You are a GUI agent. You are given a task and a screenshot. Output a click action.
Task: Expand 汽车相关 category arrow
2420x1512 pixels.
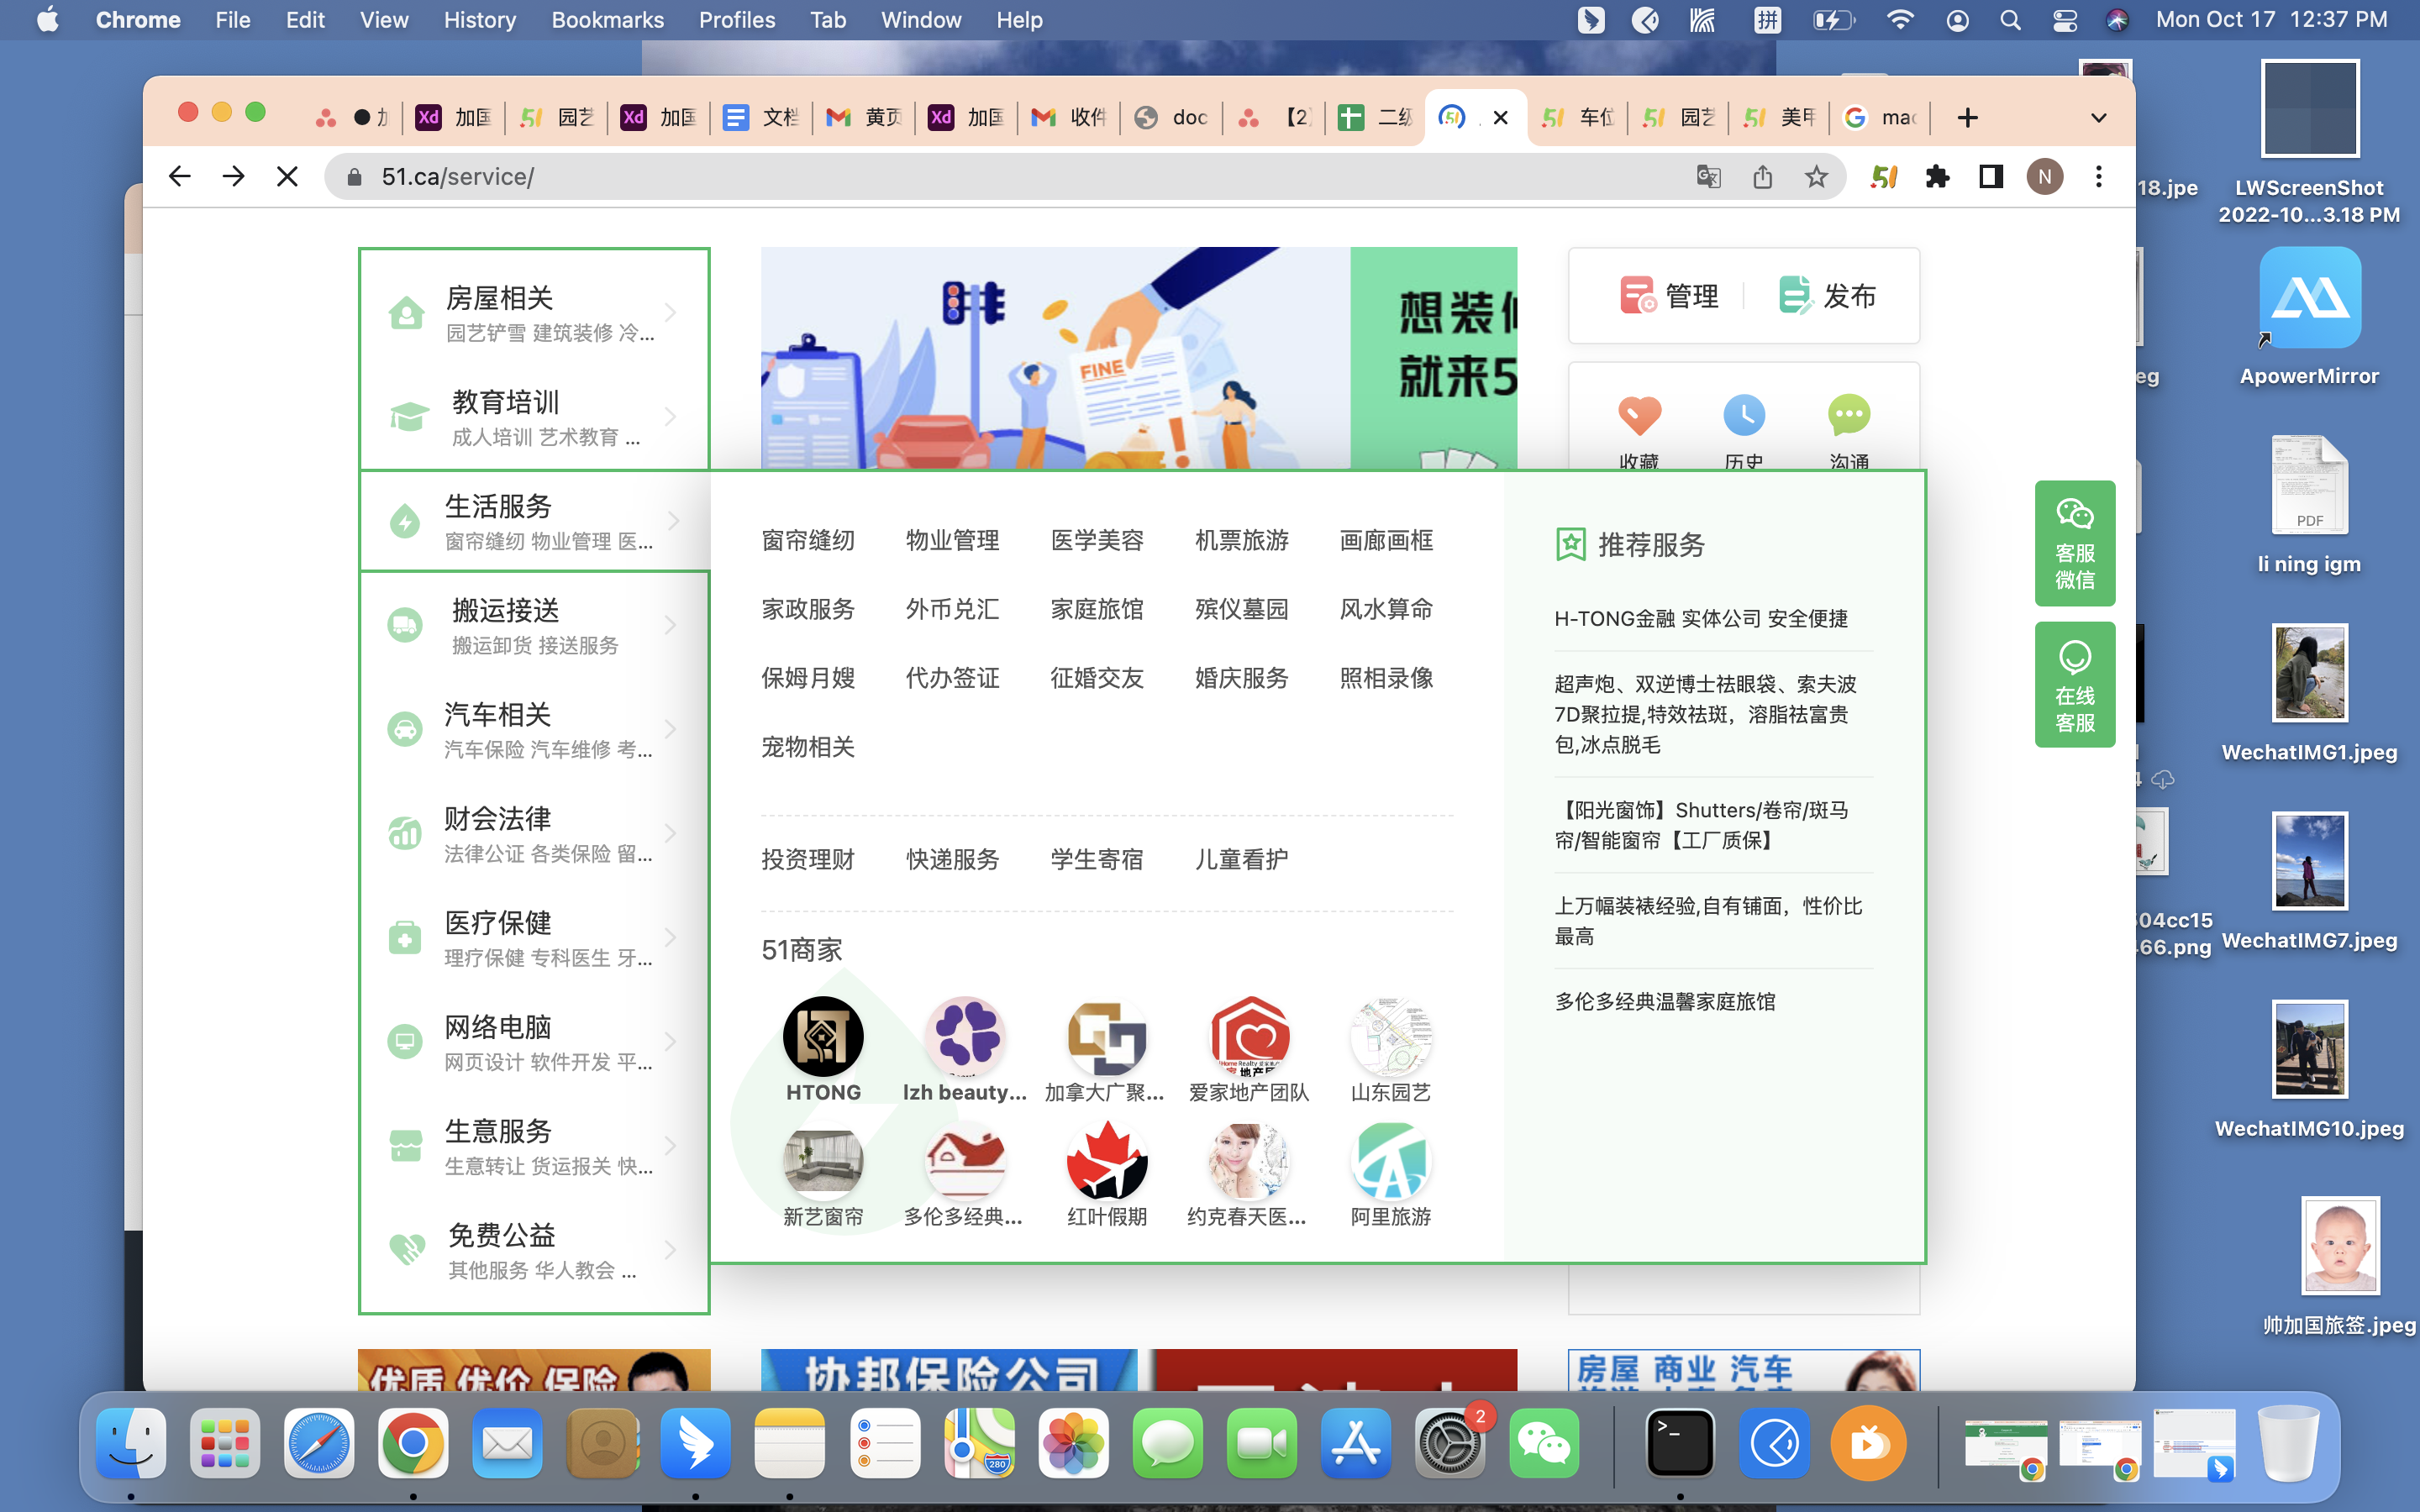(x=671, y=729)
